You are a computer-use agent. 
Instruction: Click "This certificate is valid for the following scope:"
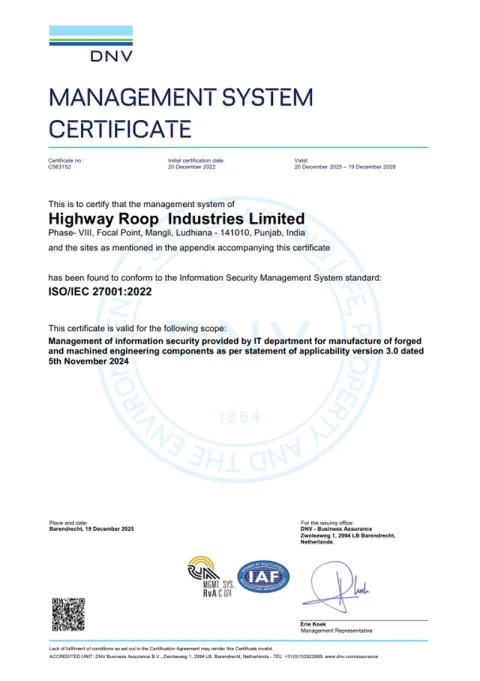pyautogui.click(x=137, y=328)
